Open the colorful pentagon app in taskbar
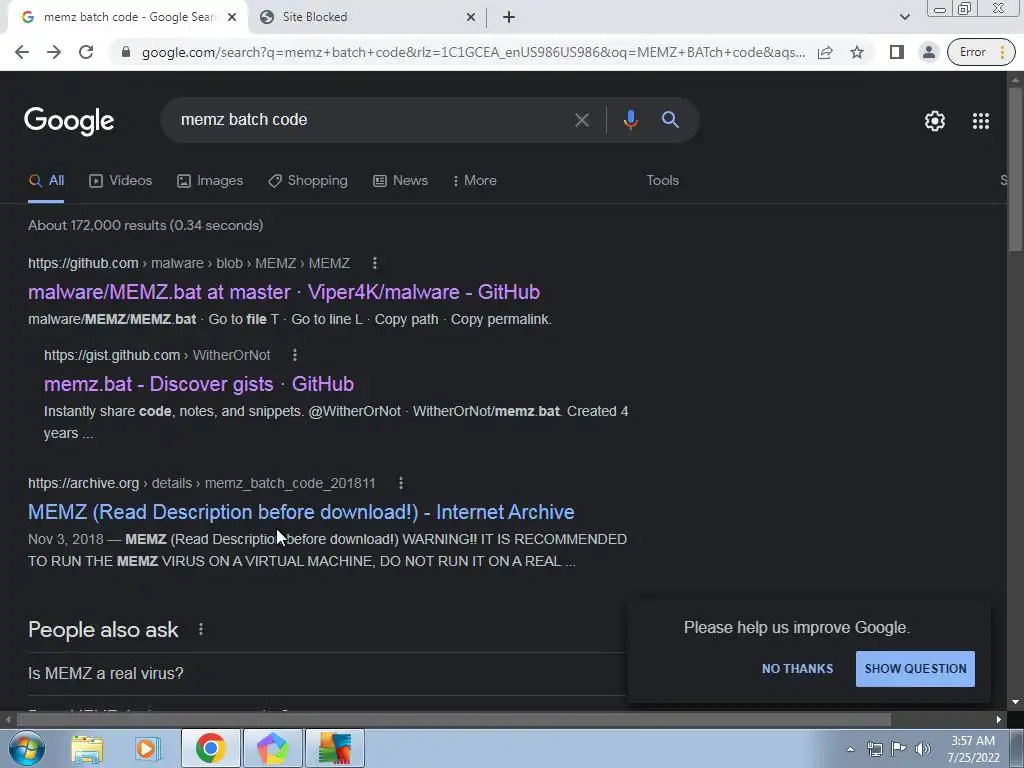Screen dimensions: 1024x768 pyautogui.click(x=272, y=748)
